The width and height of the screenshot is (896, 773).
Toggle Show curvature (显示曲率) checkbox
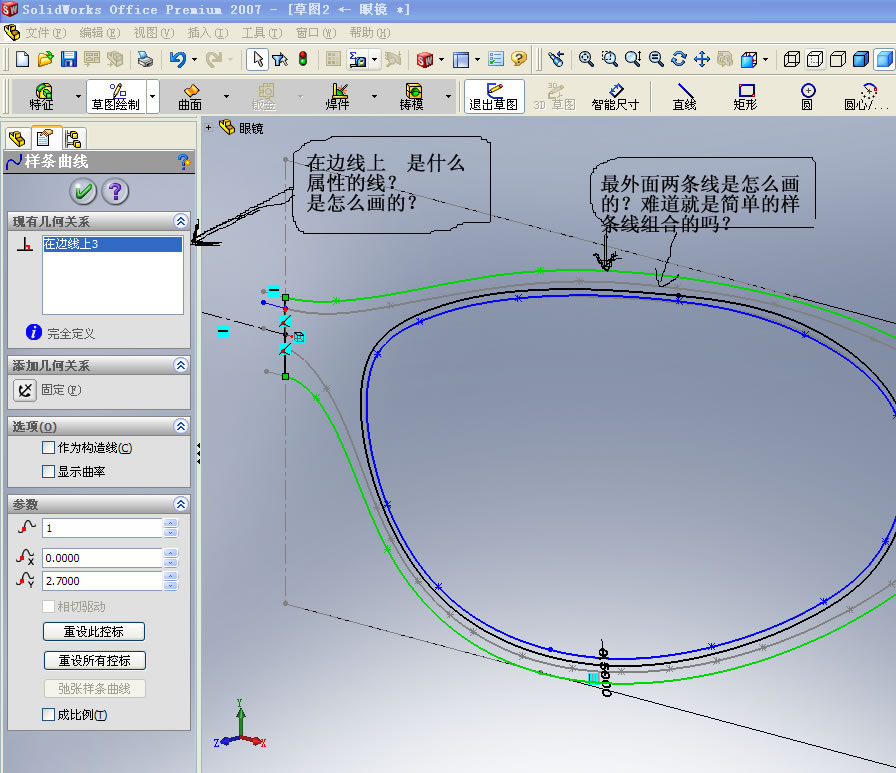pyautogui.click(x=49, y=471)
